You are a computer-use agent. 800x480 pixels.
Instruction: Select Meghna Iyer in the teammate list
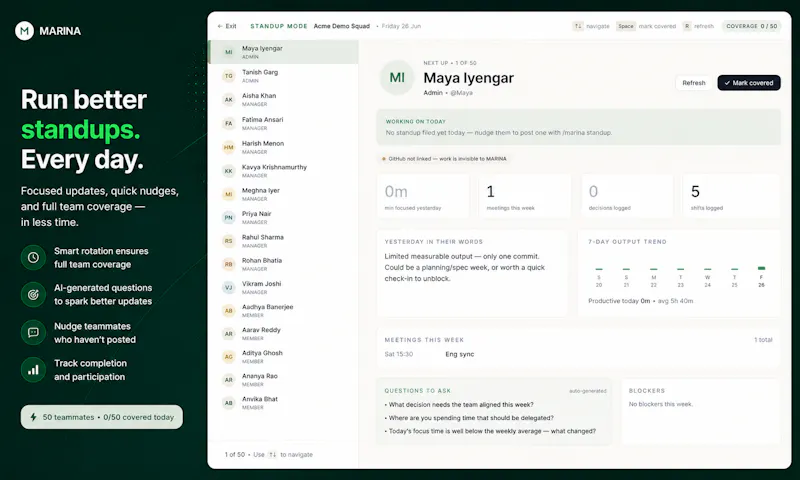tap(283, 194)
